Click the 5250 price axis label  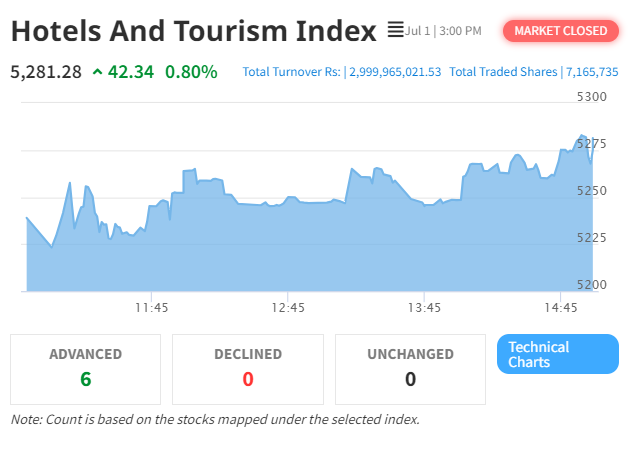click(592, 191)
